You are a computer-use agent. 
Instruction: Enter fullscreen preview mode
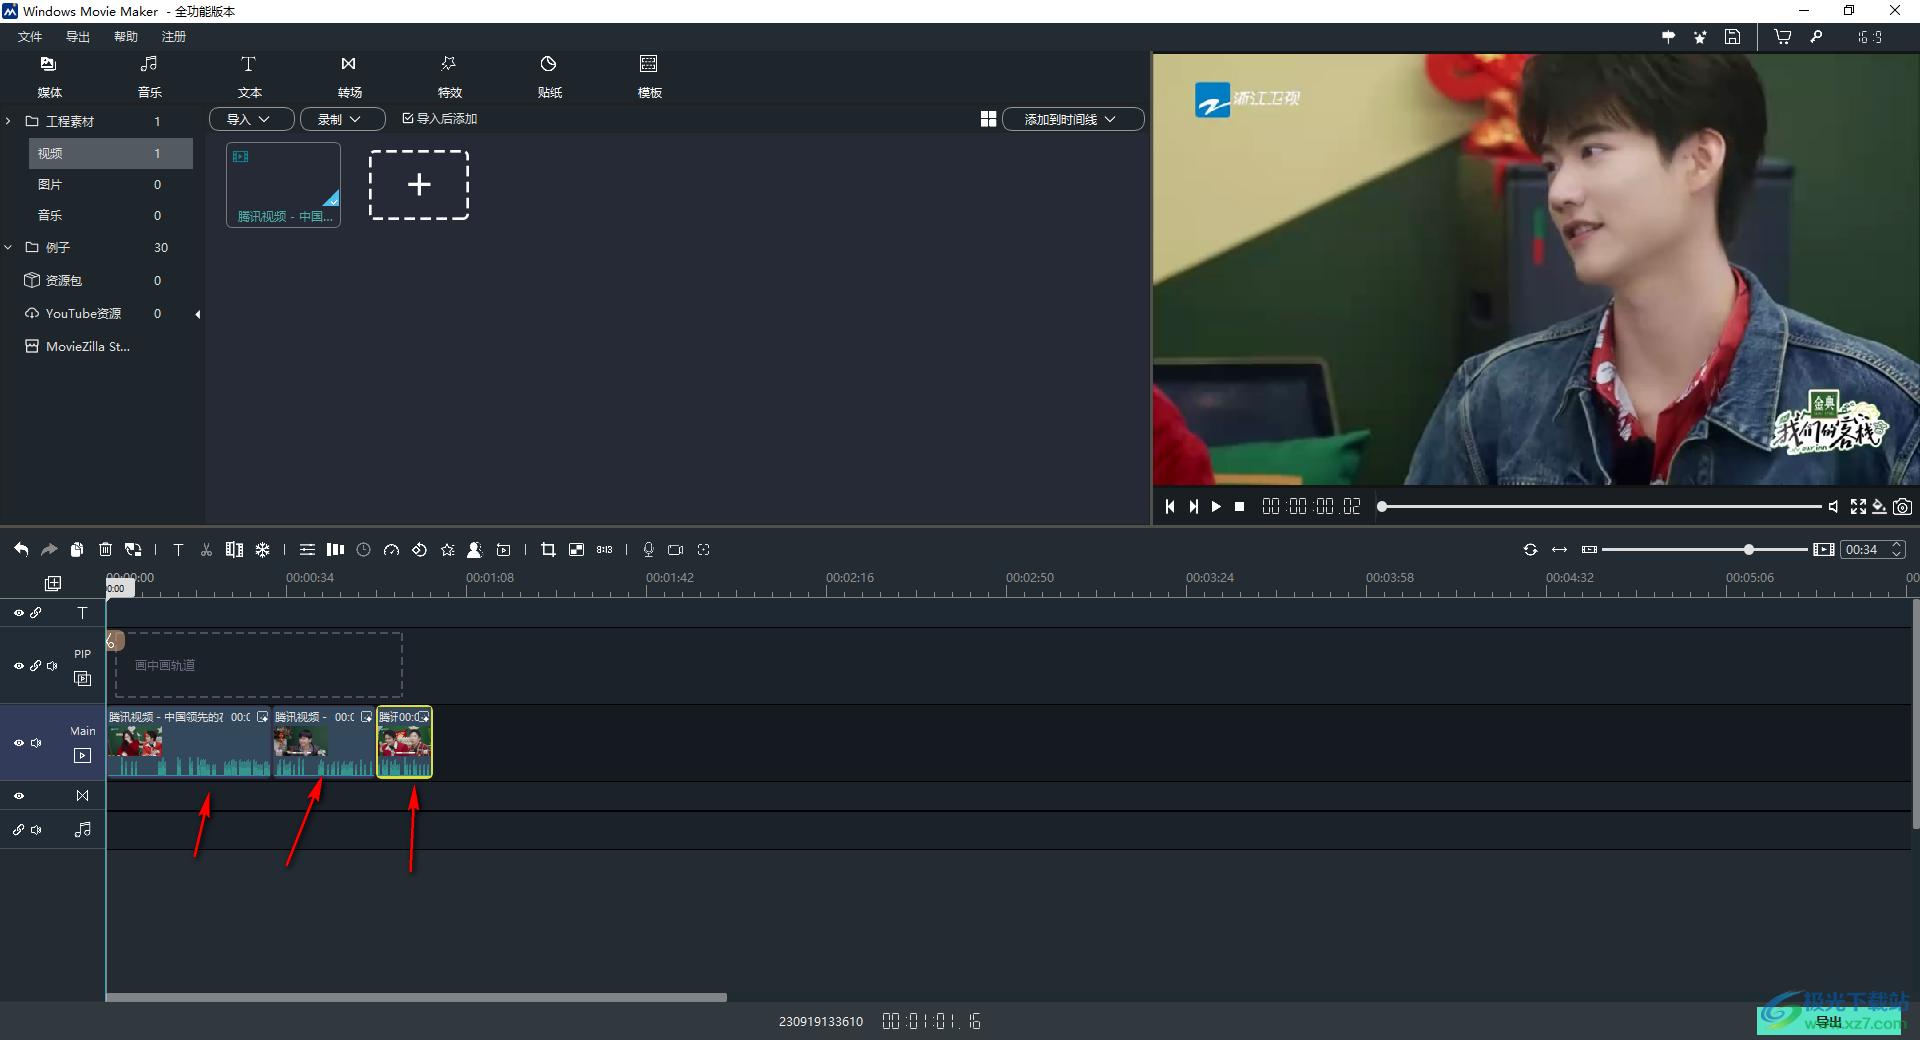click(1858, 507)
